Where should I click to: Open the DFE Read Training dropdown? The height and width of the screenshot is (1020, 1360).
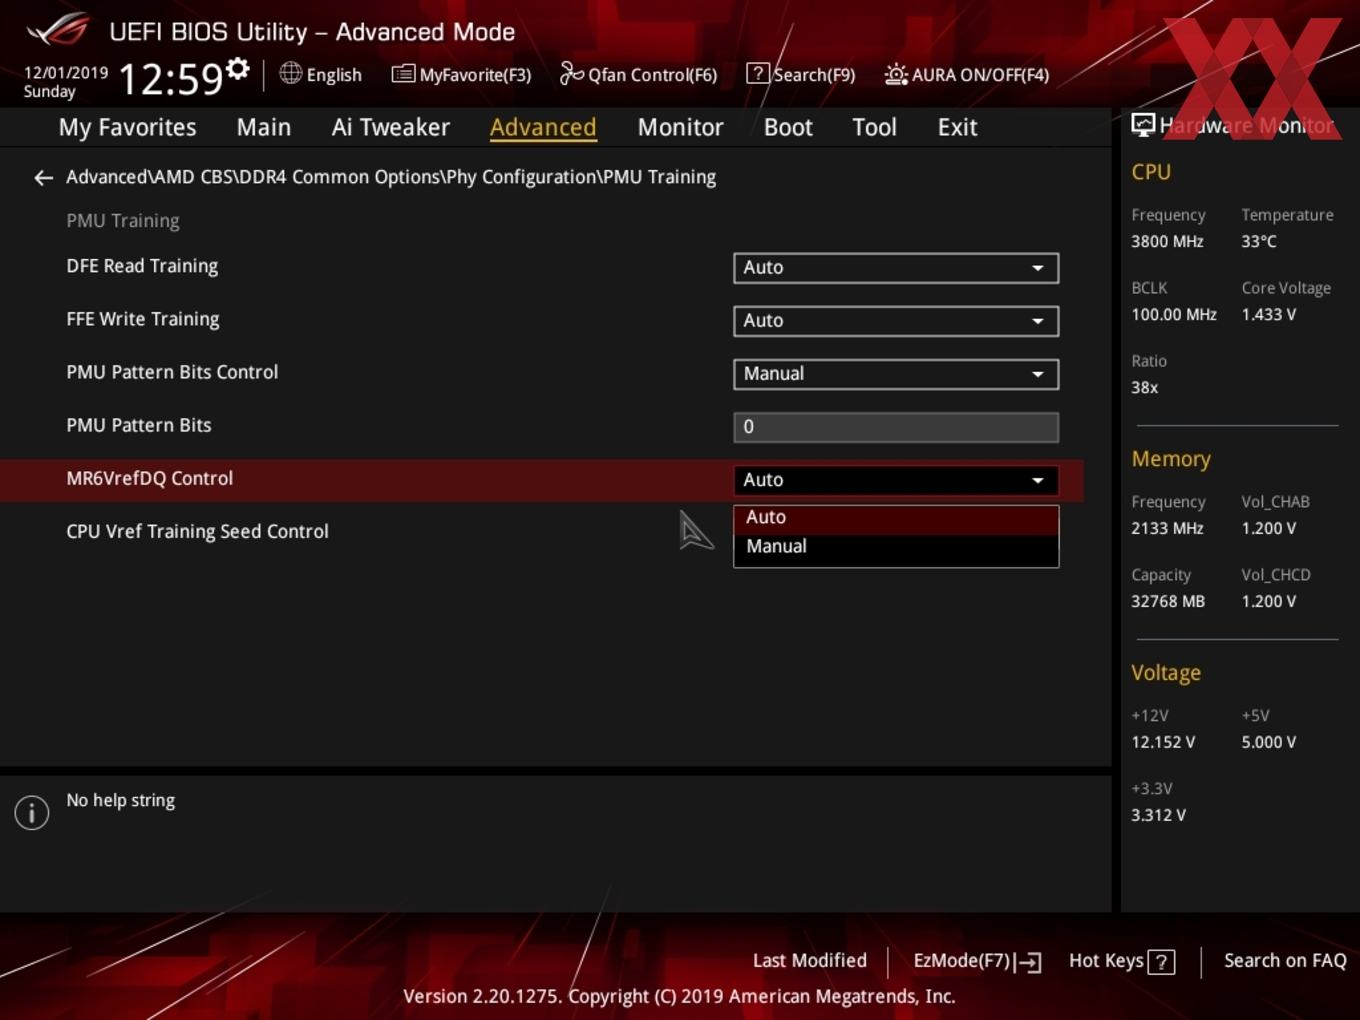[x=896, y=268]
